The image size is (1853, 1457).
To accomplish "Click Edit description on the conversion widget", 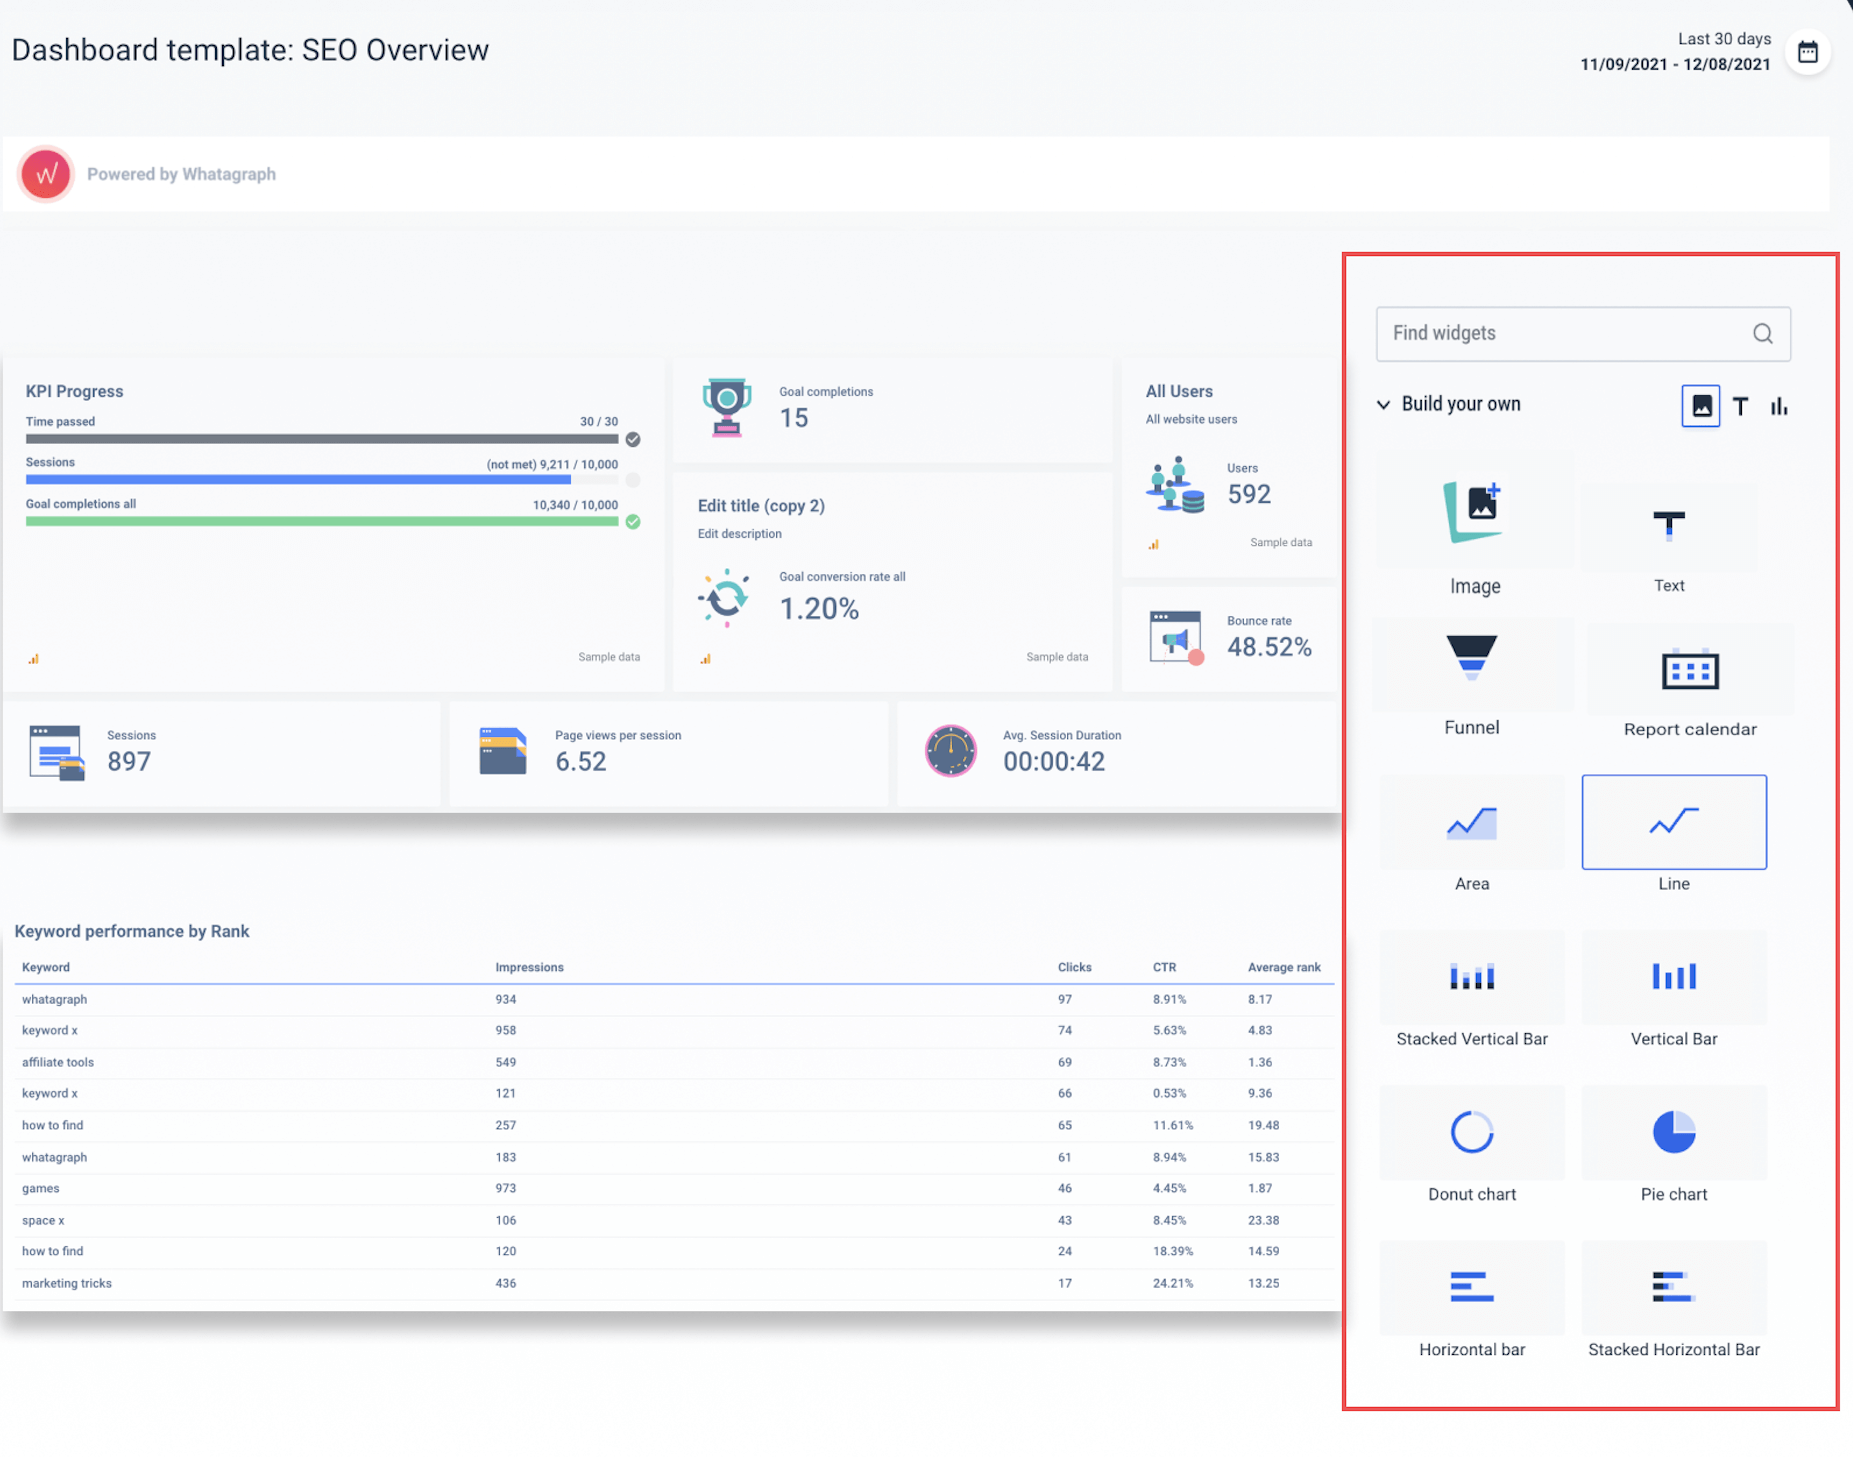I will pyautogui.click(x=740, y=533).
